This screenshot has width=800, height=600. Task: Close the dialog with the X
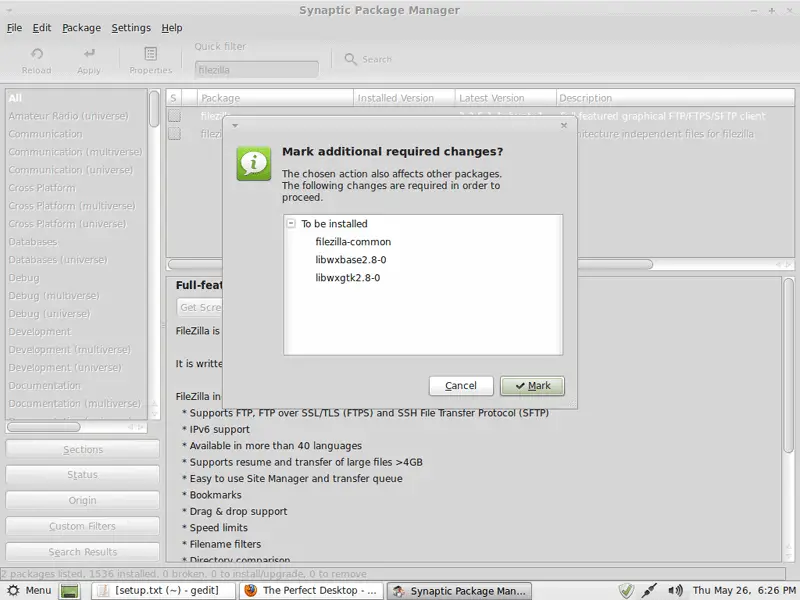tap(564, 126)
